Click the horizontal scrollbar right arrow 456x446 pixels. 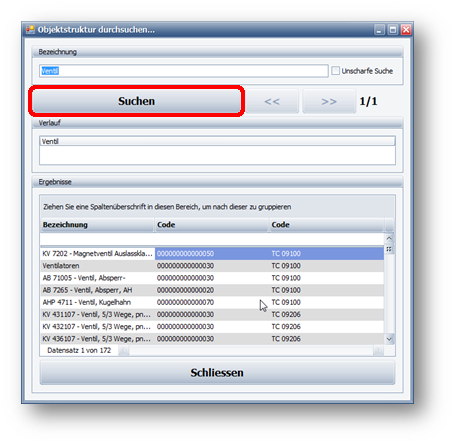[x=378, y=350]
